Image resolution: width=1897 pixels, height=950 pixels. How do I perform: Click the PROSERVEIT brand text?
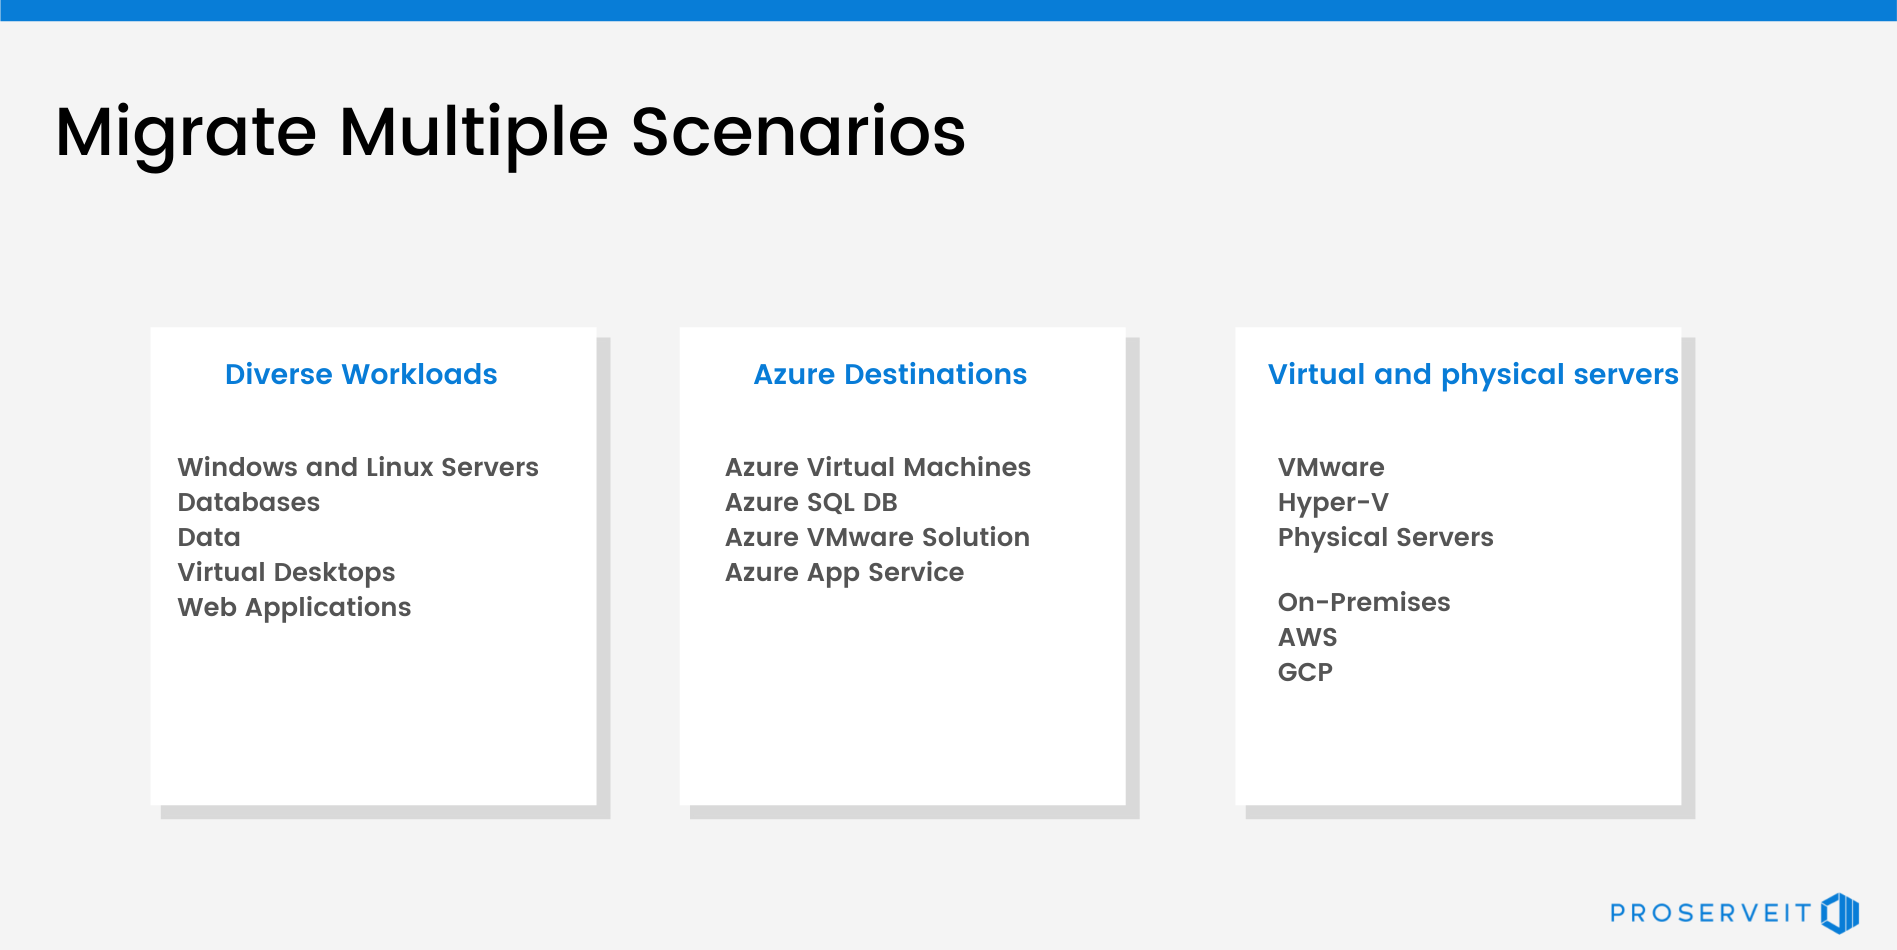coord(1710,913)
